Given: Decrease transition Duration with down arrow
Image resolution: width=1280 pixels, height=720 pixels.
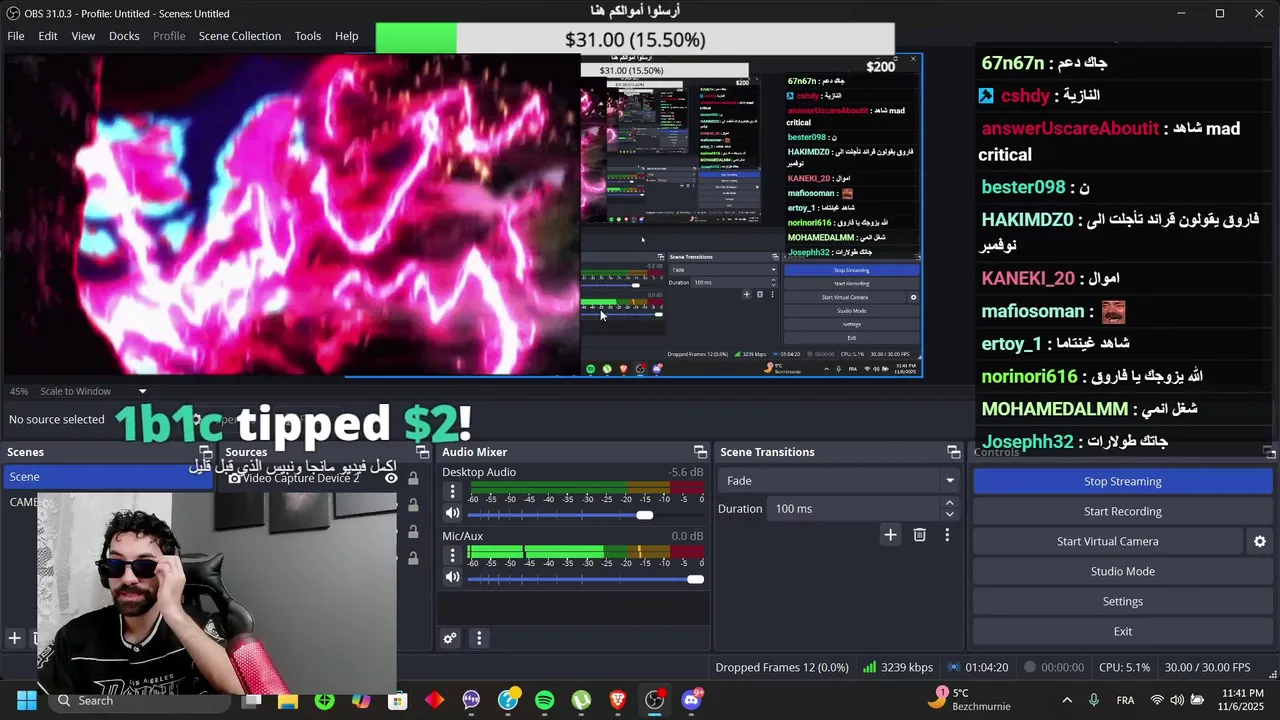Looking at the screenshot, I should click(950, 515).
